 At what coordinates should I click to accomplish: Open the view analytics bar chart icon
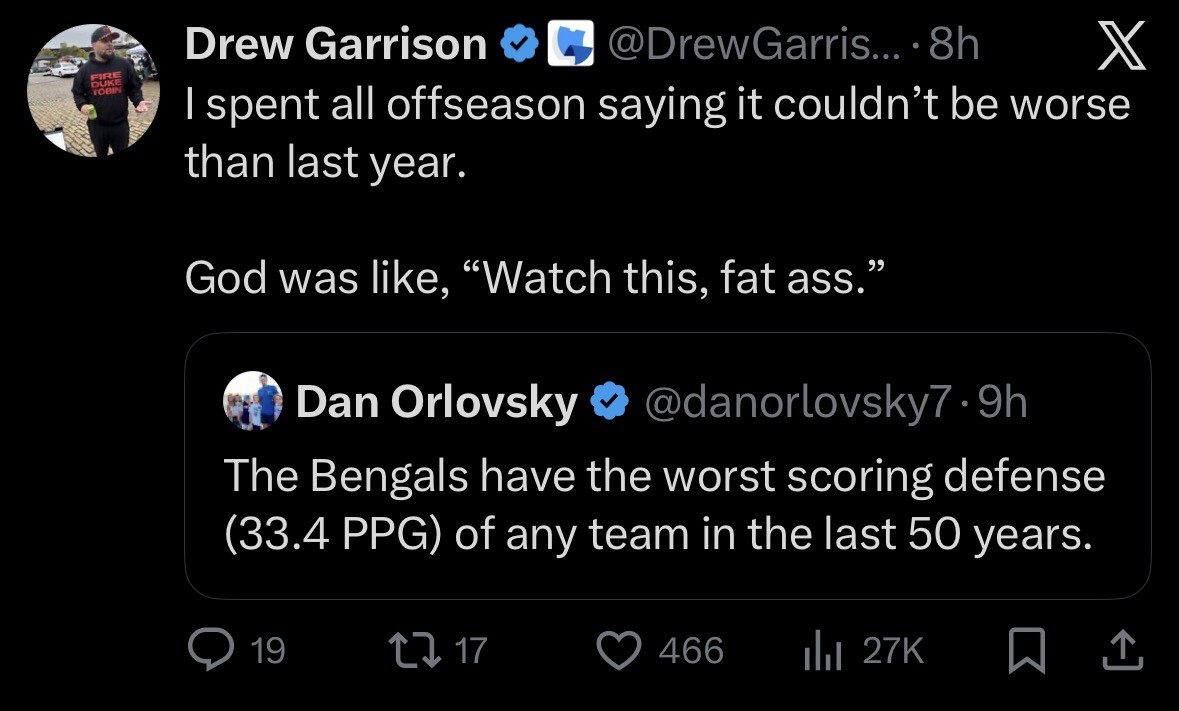[821, 651]
